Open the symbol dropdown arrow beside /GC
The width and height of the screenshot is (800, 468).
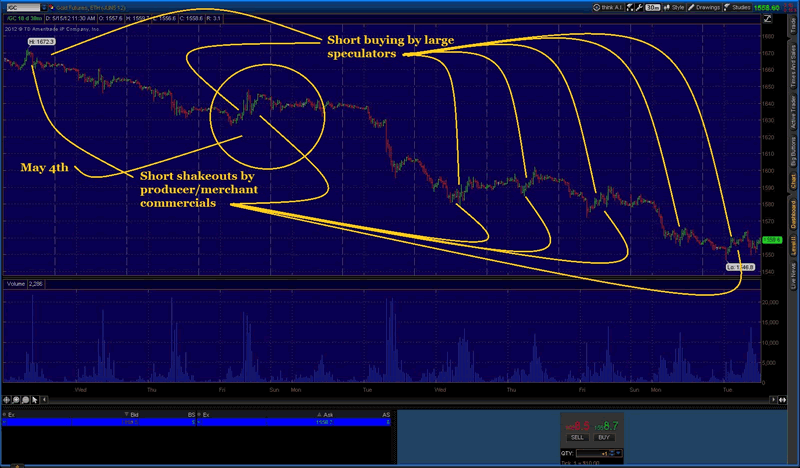[44, 8]
